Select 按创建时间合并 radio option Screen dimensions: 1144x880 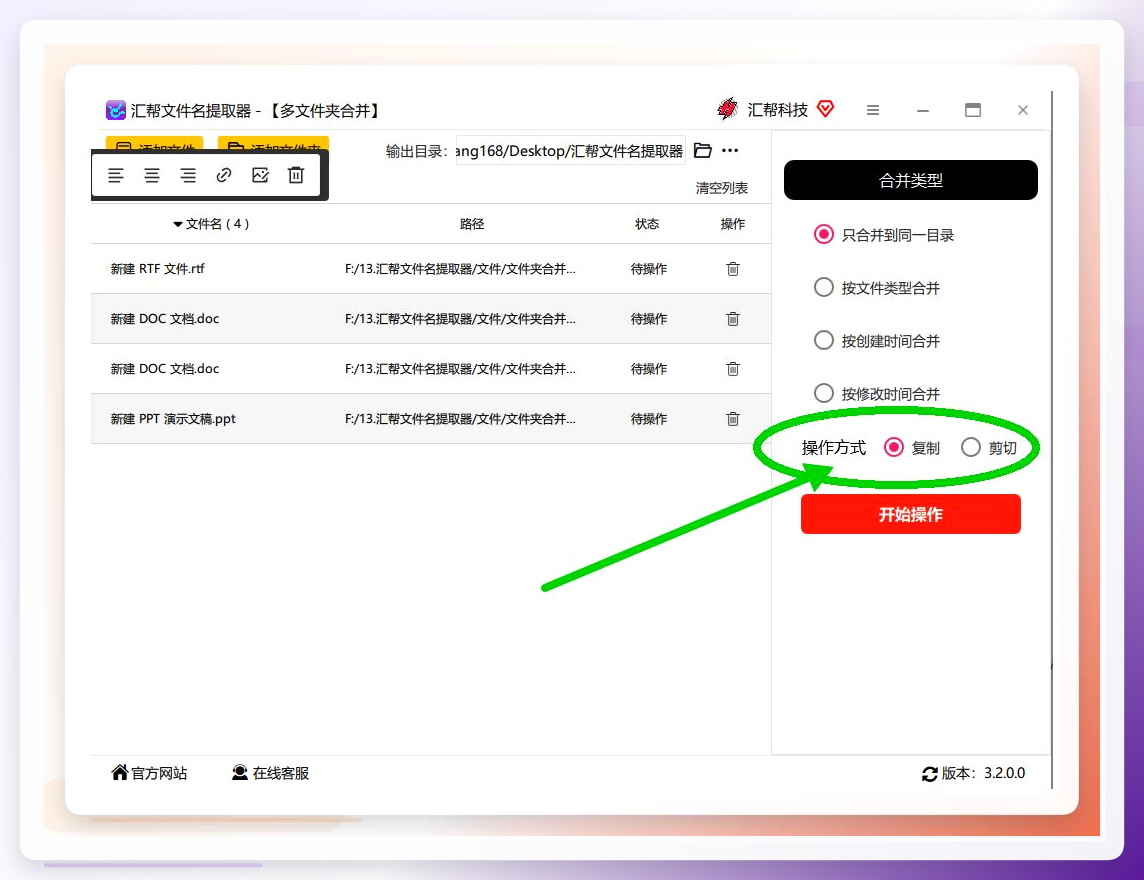pyautogui.click(x=824, y=340)
